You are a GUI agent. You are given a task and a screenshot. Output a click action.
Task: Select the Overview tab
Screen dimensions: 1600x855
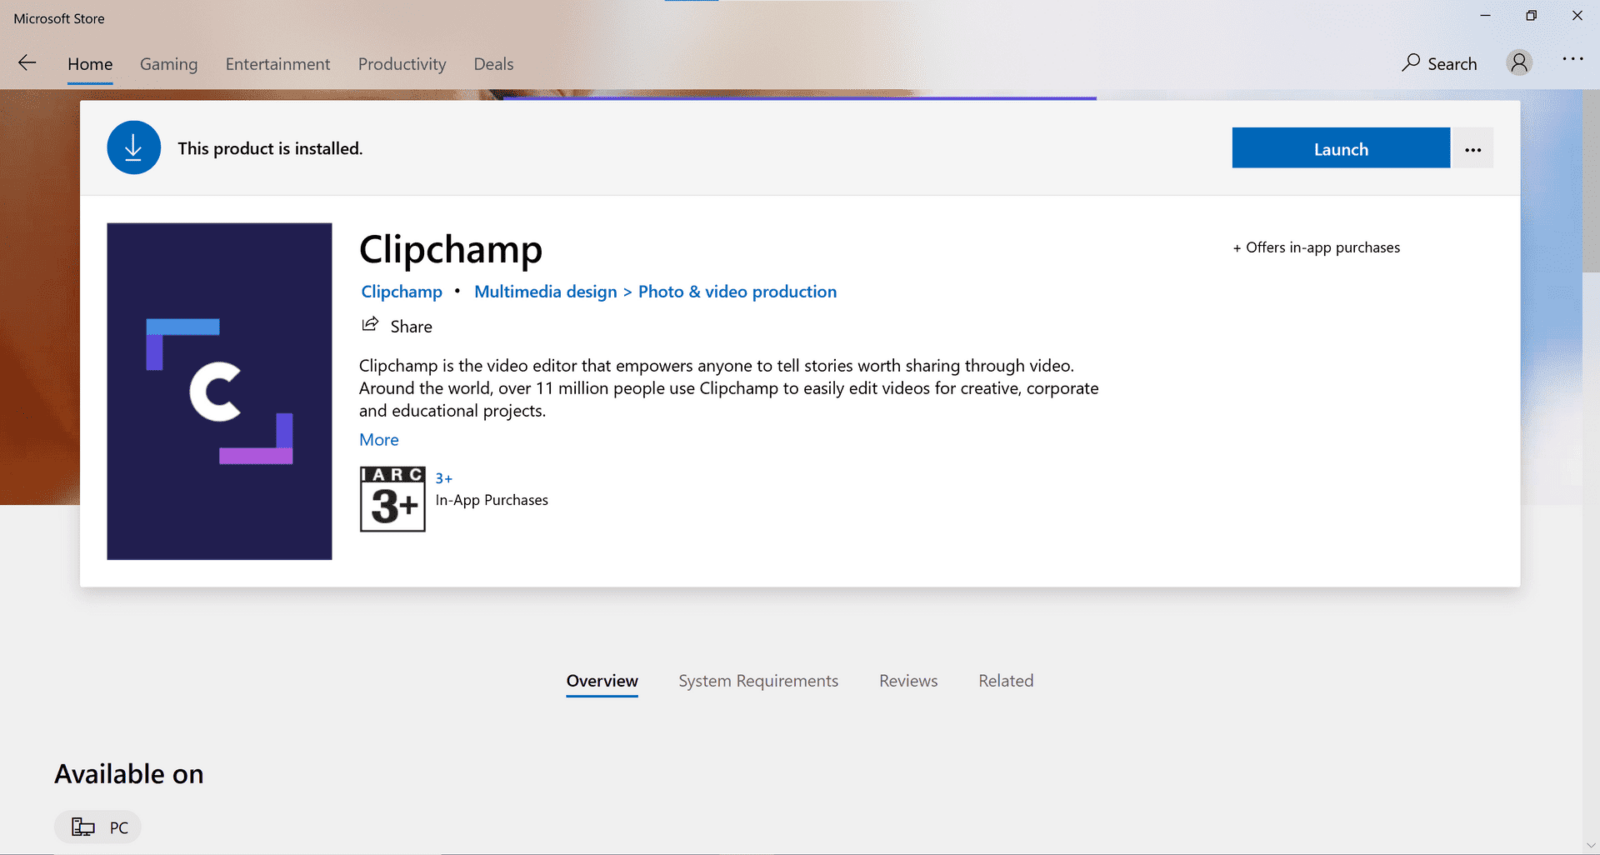click(x=602, y=682)
